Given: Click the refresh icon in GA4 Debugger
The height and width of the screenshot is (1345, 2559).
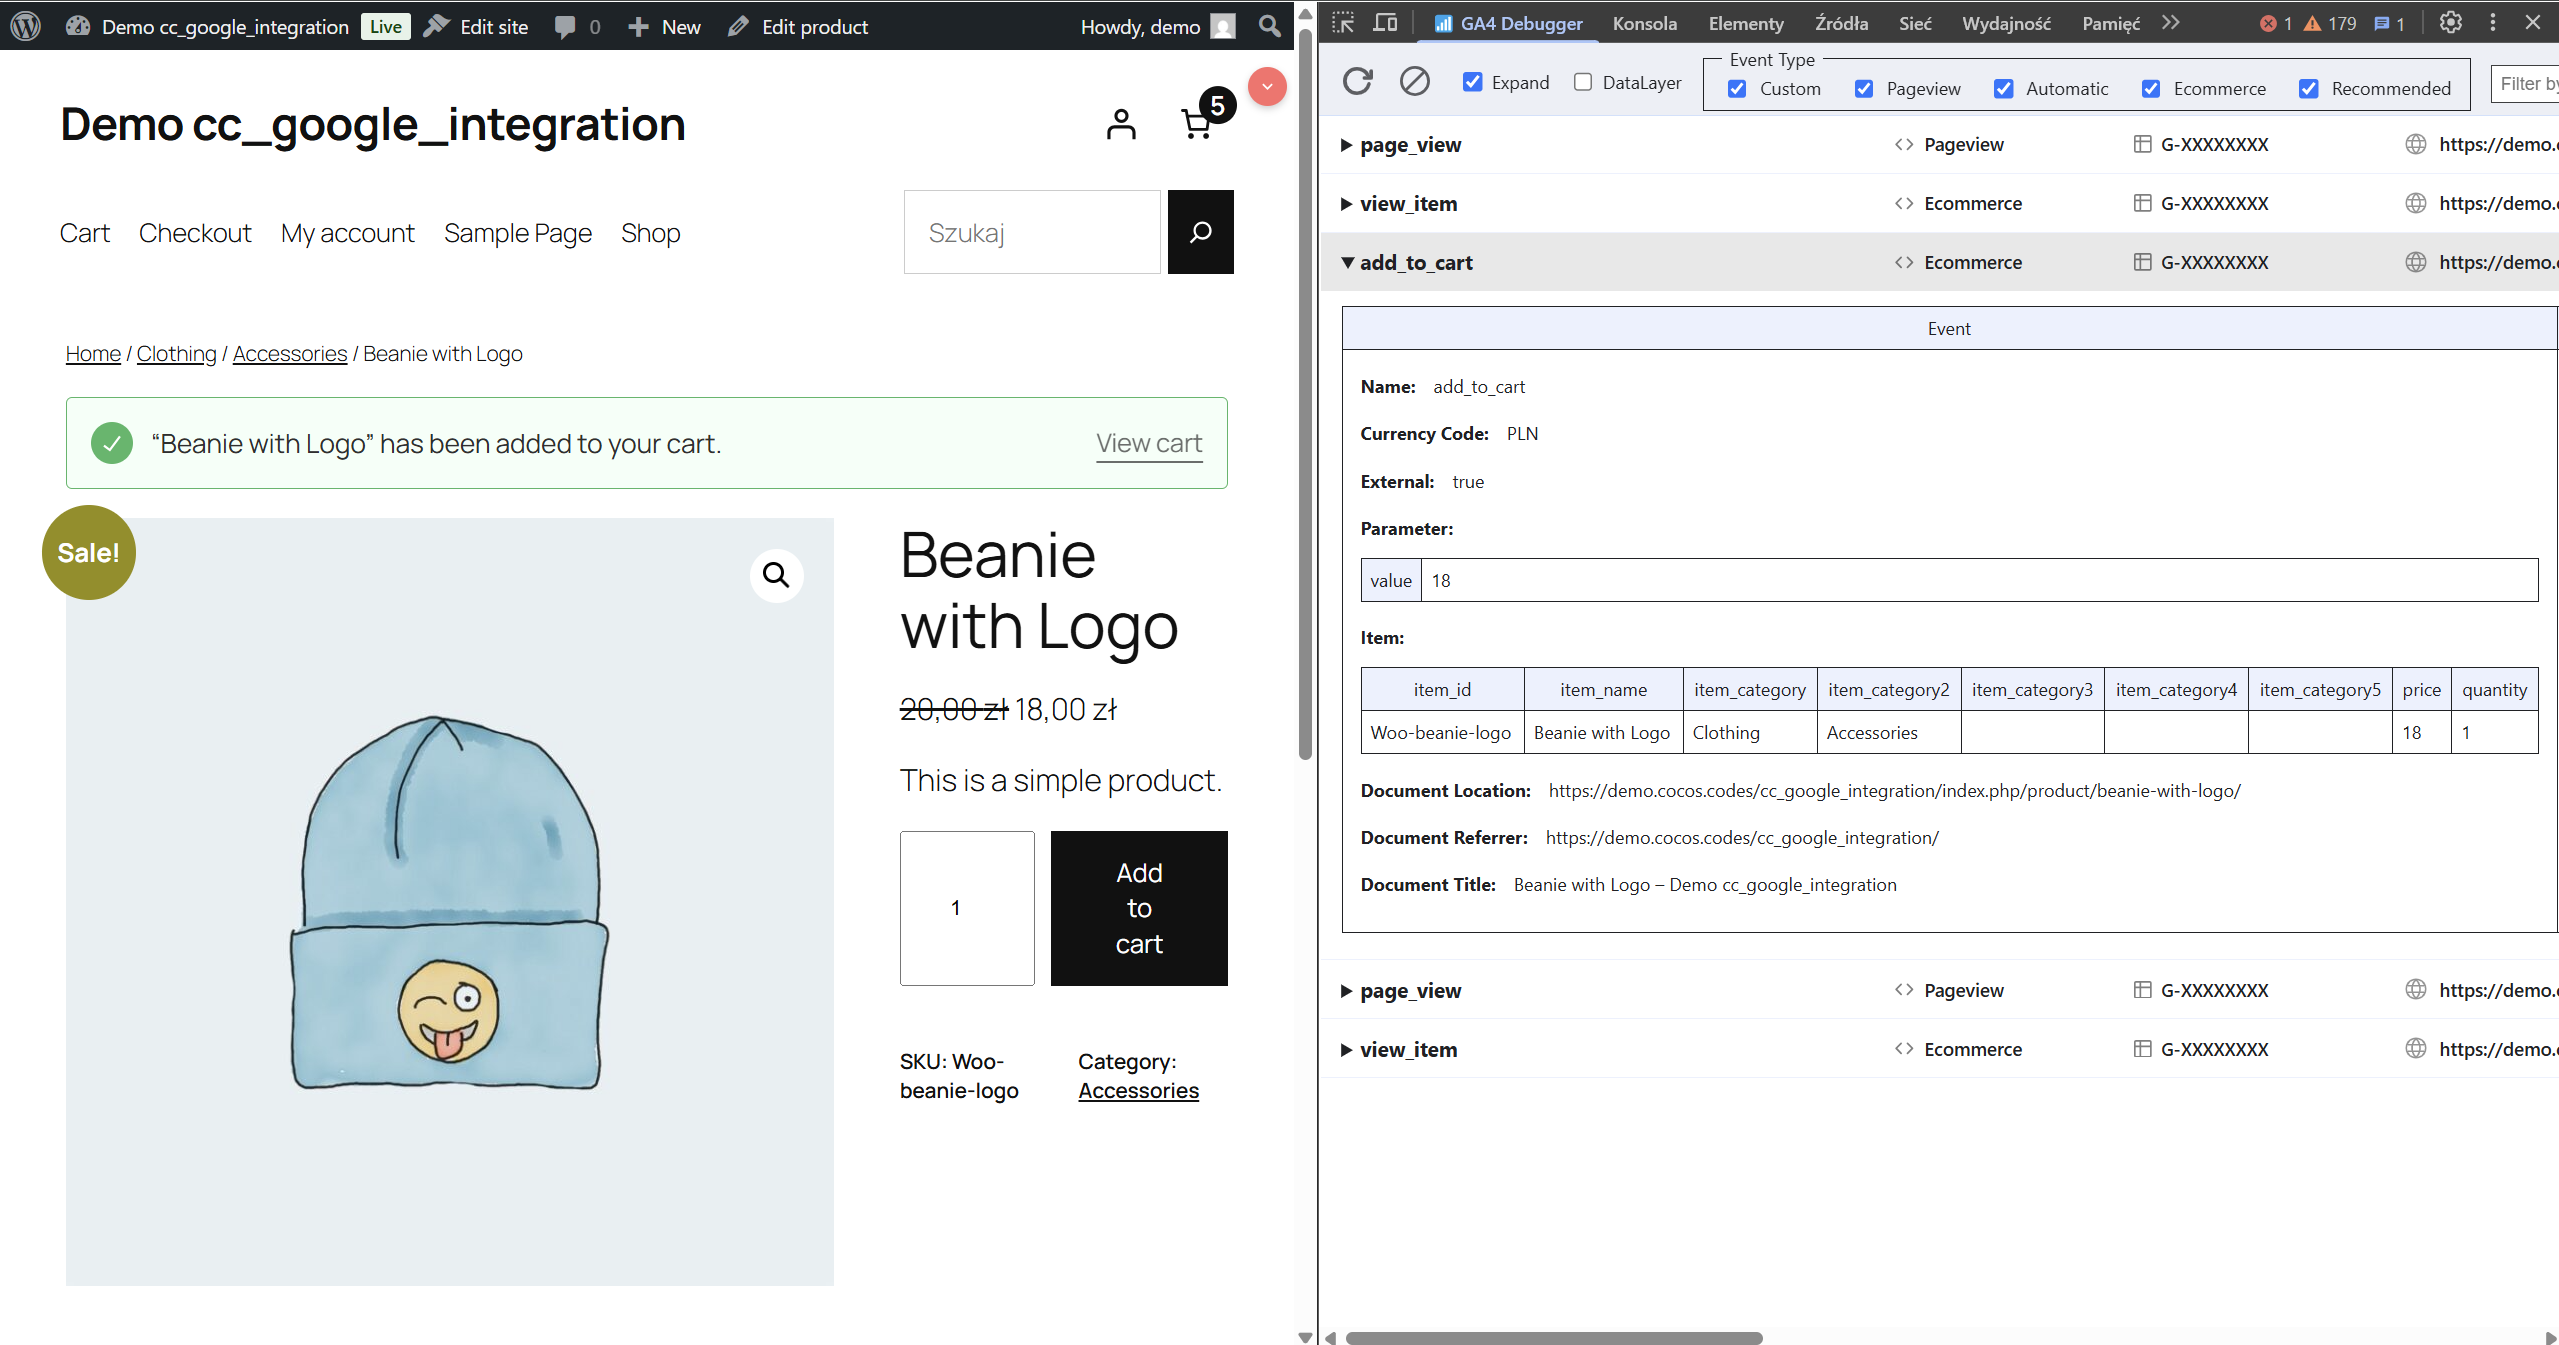Looking at the screenshot, I should [1357, 81].
